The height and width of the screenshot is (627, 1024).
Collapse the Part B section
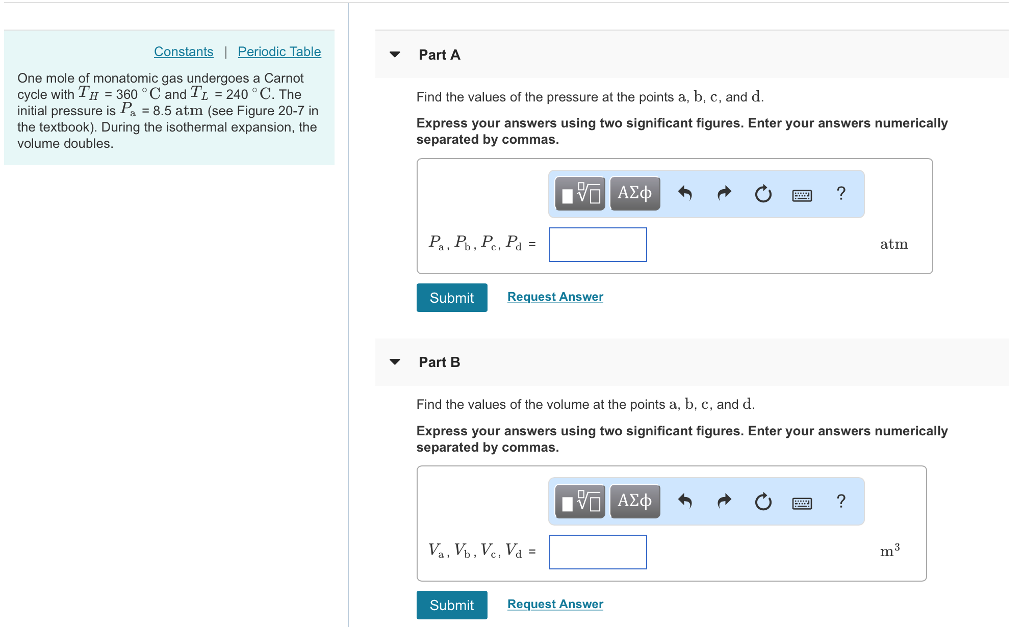coord(394,362)
